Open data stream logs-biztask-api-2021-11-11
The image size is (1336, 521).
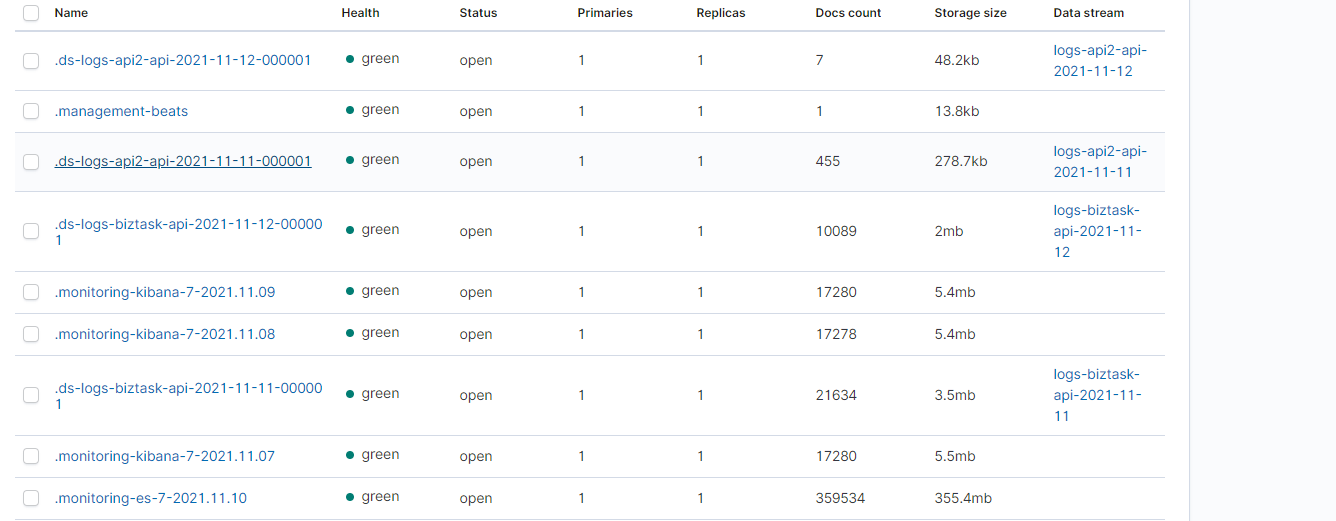[x=1097, y=395]
